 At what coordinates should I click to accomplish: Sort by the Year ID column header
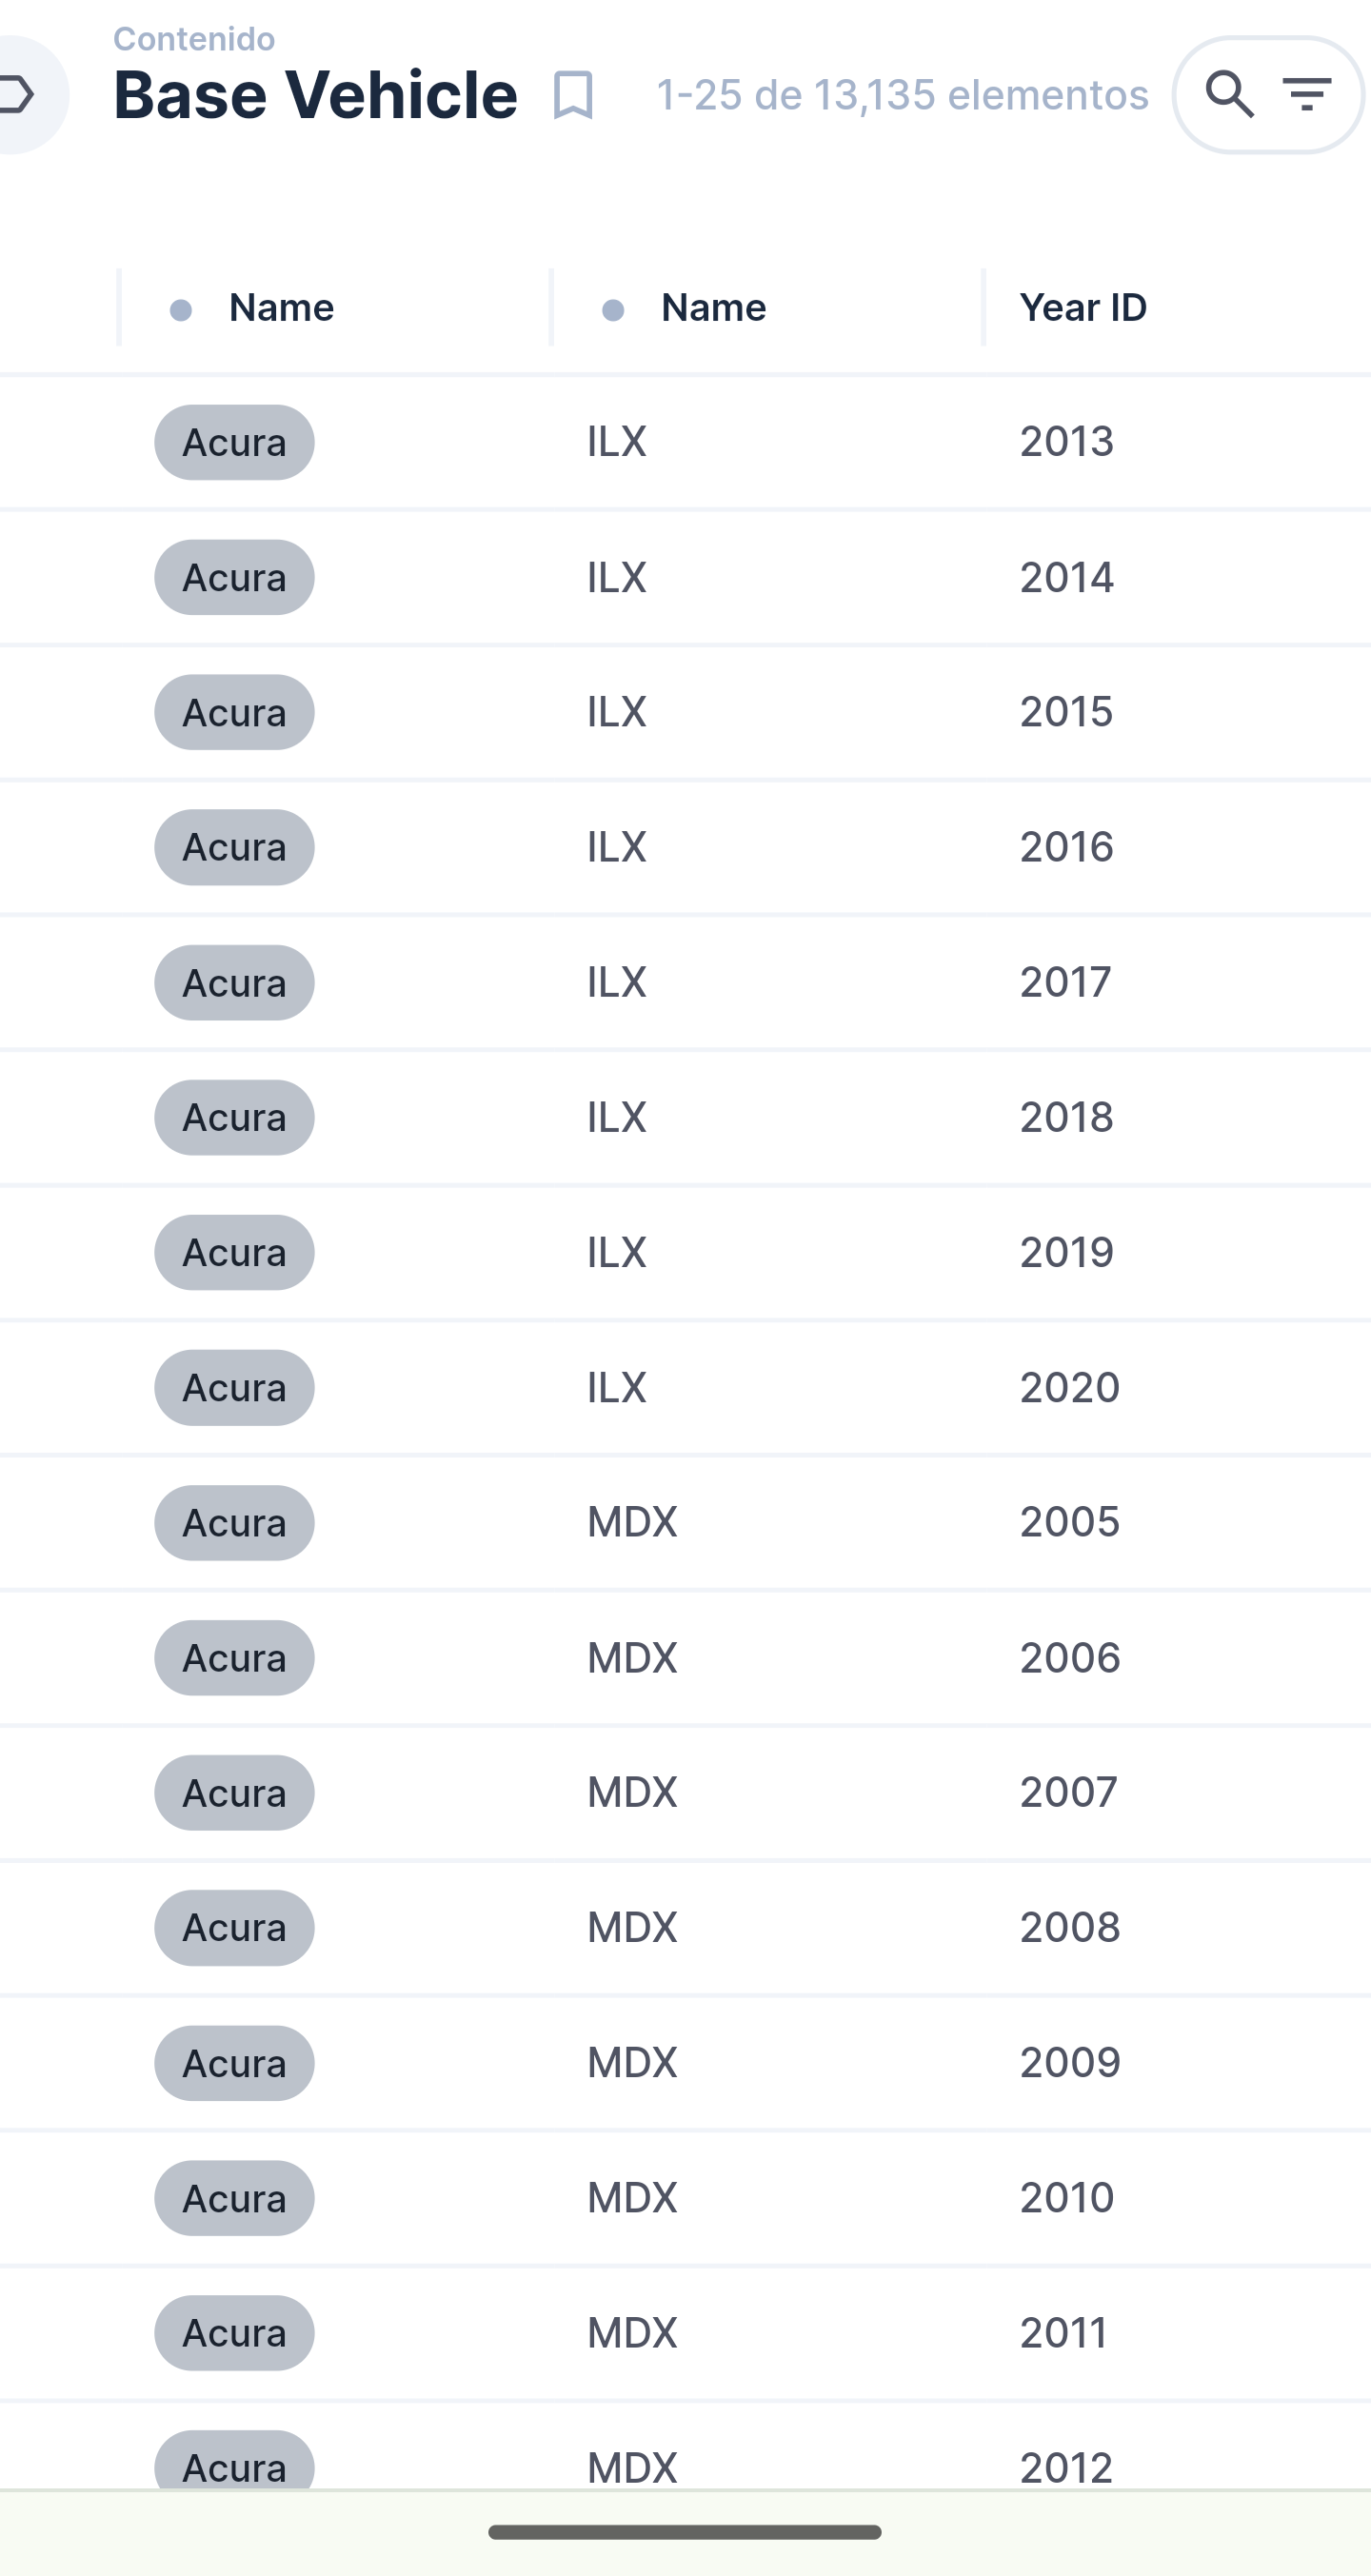(1083, 308)
